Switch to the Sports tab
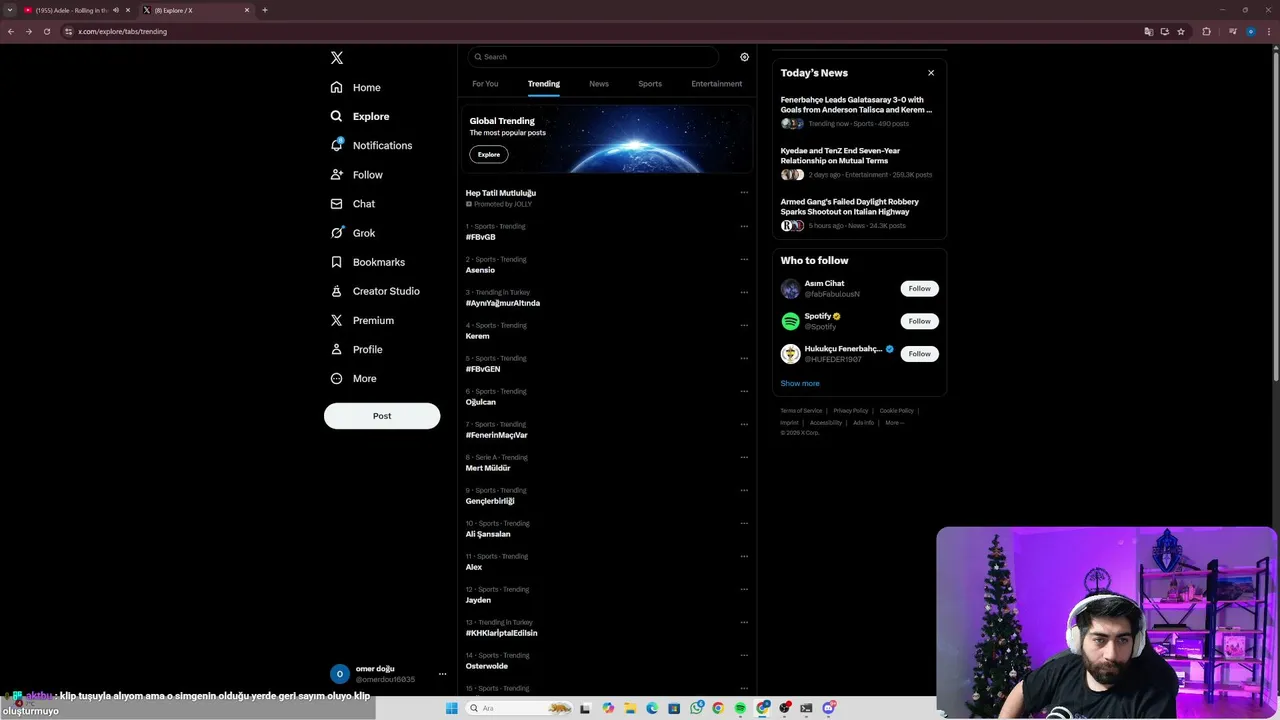The height and width of the screenshot is (720, 1280). point(650,84)
